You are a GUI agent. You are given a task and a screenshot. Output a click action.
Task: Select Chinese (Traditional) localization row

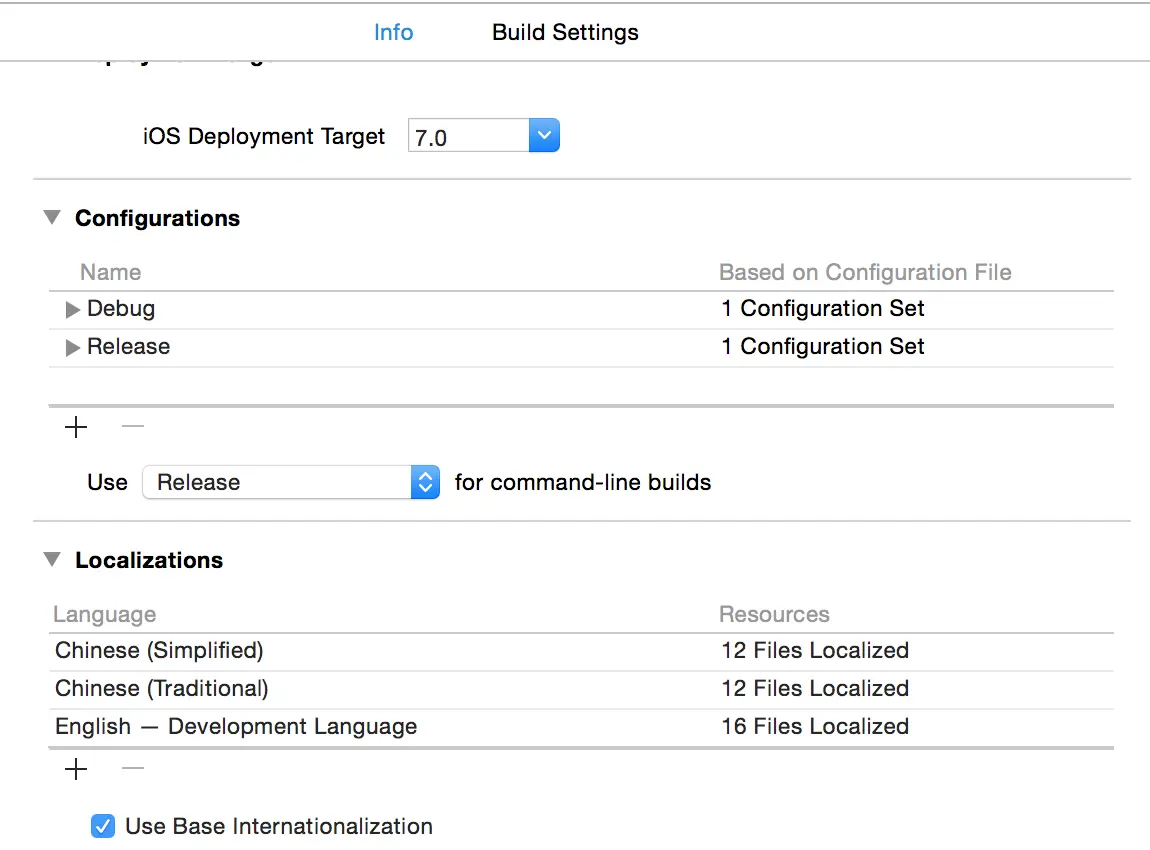click(162, 689)
